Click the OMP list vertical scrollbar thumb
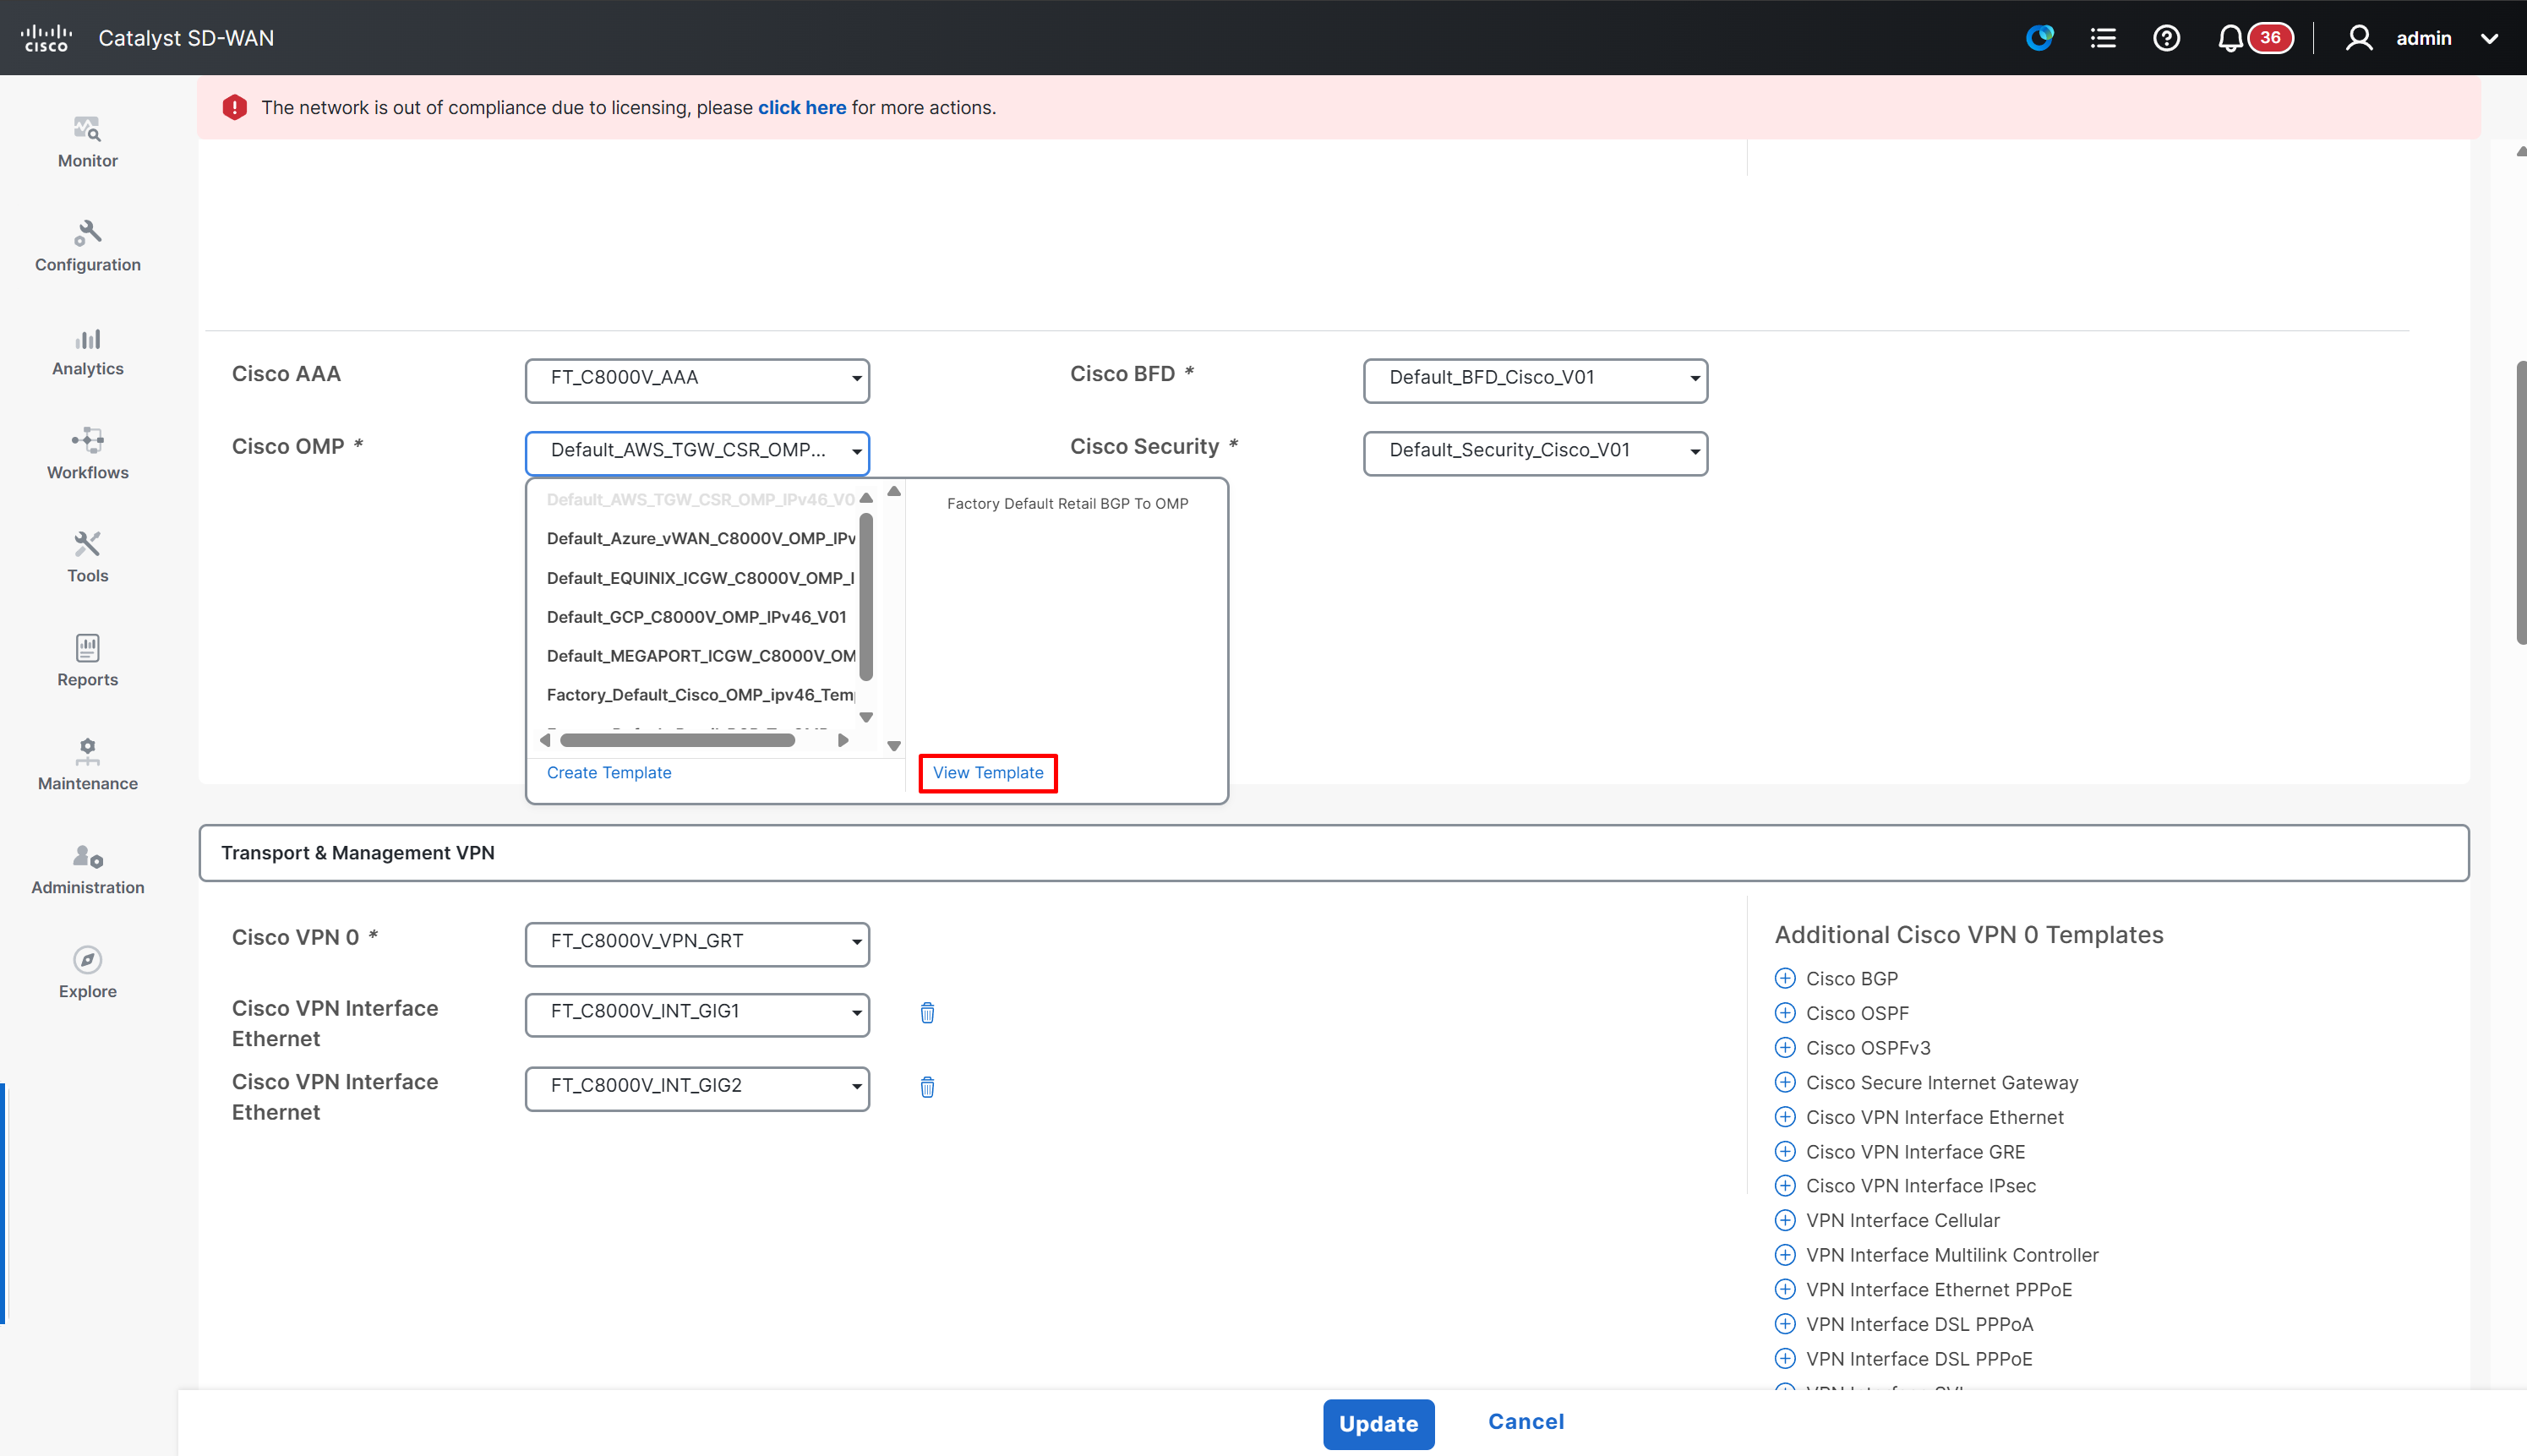2527x1456 pixels. point(866,597)
